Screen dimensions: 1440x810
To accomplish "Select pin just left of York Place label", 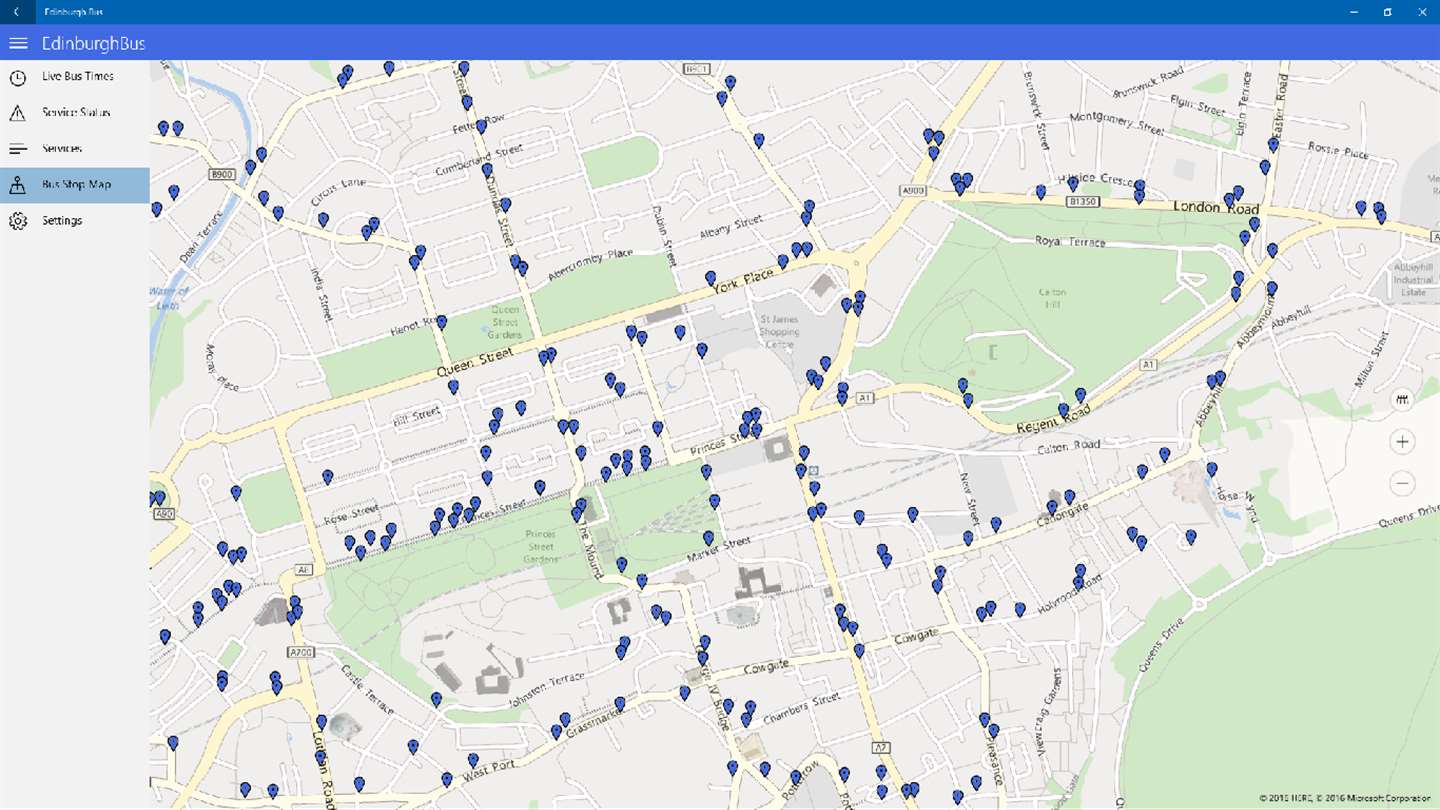I will [710, 277].
